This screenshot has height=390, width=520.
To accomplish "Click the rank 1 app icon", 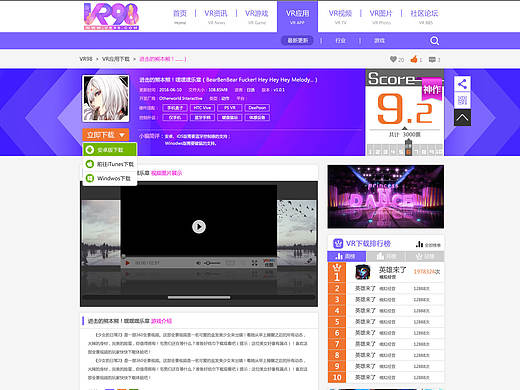I will click(x=363, y=272).
